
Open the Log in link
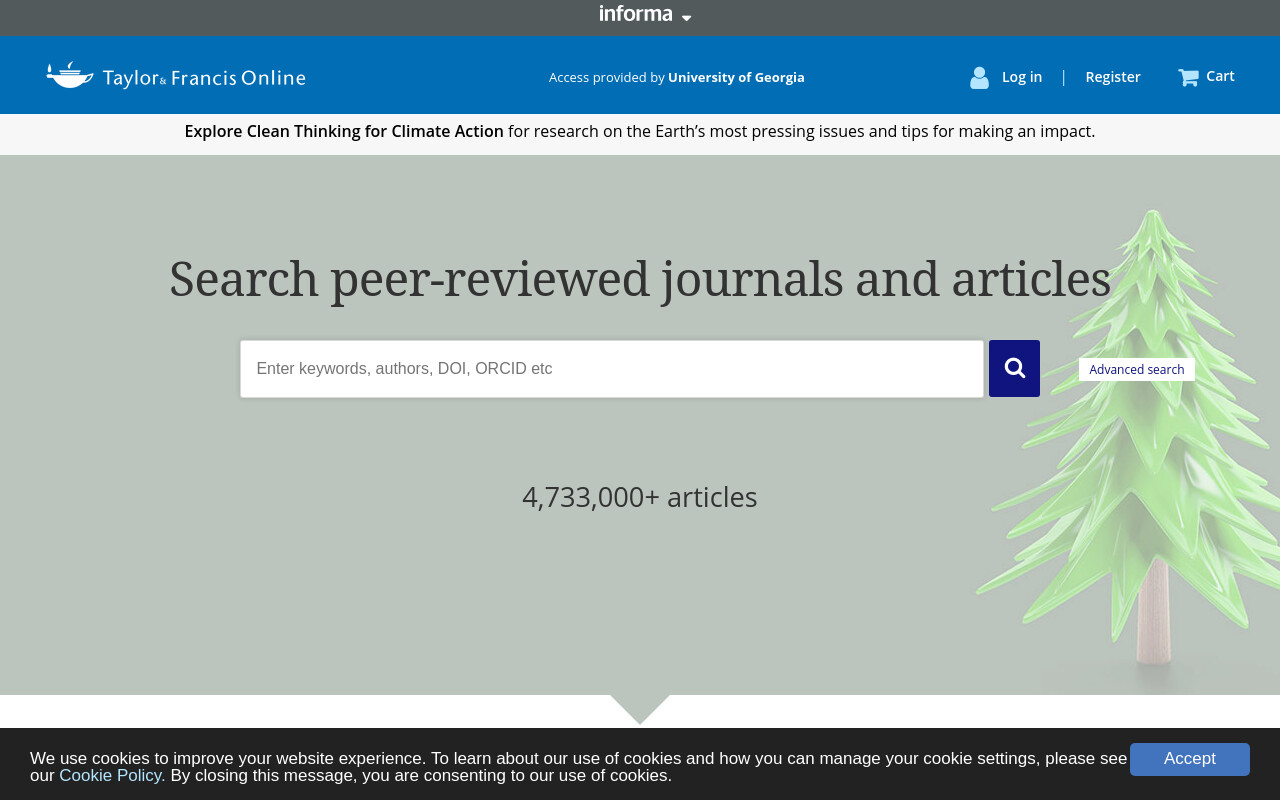click(x=1021, y=77)
